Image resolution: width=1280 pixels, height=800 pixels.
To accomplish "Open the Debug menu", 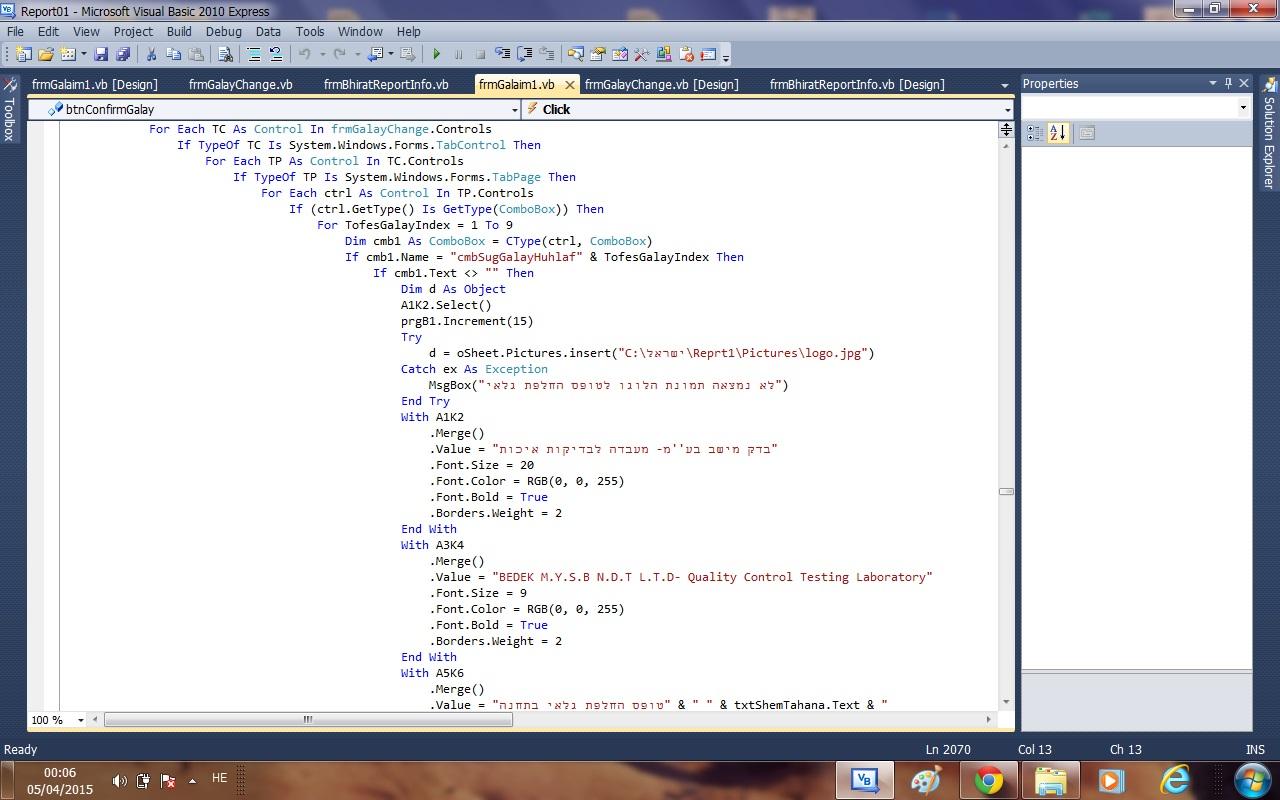I will [x=224, y=32].
